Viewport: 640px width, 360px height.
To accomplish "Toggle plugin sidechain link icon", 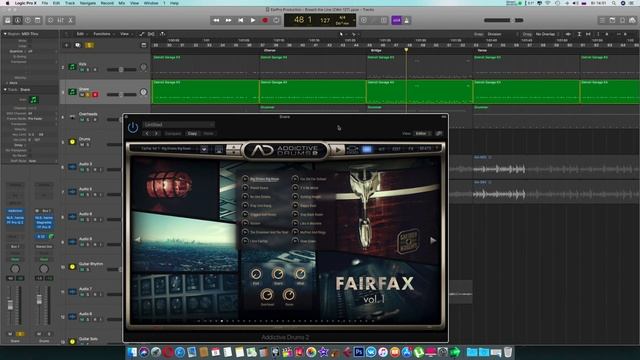I will (439, 133).
